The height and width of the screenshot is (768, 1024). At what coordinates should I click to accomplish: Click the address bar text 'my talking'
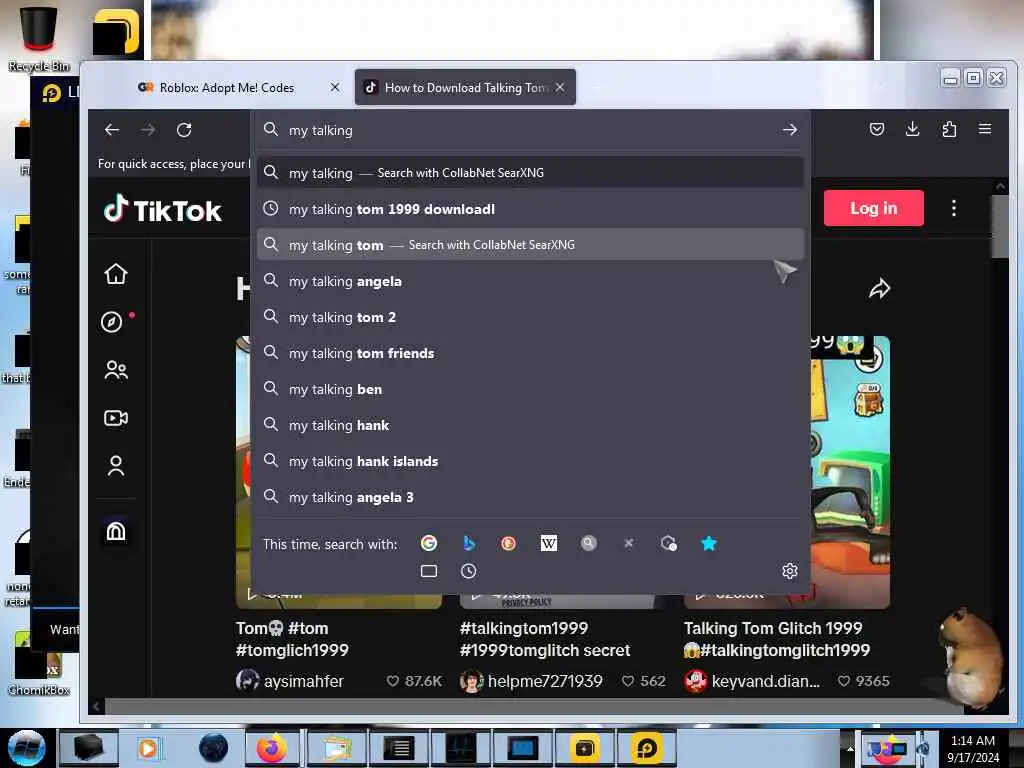pyautogui.click(x=321, y=130)
